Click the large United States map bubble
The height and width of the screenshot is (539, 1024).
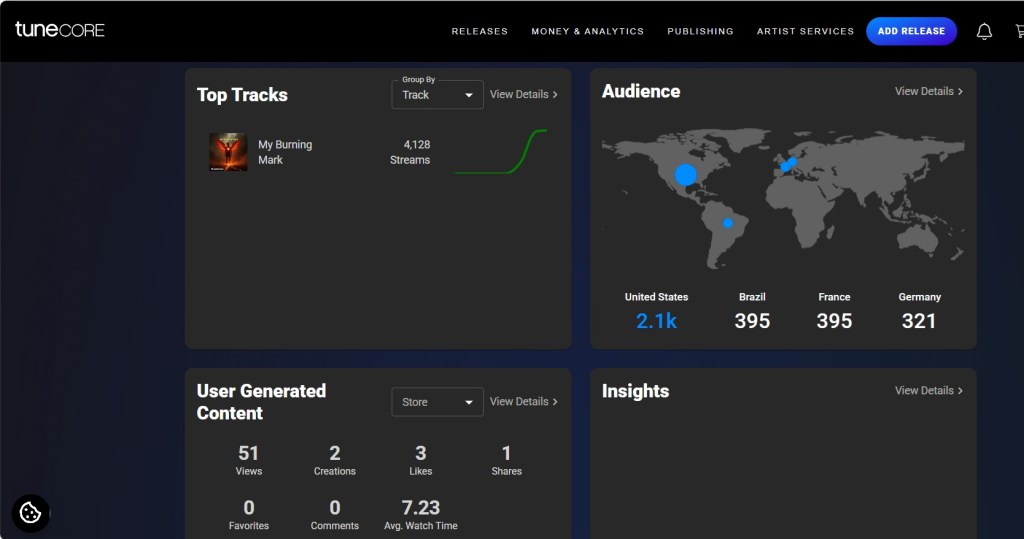click(685, 175)
